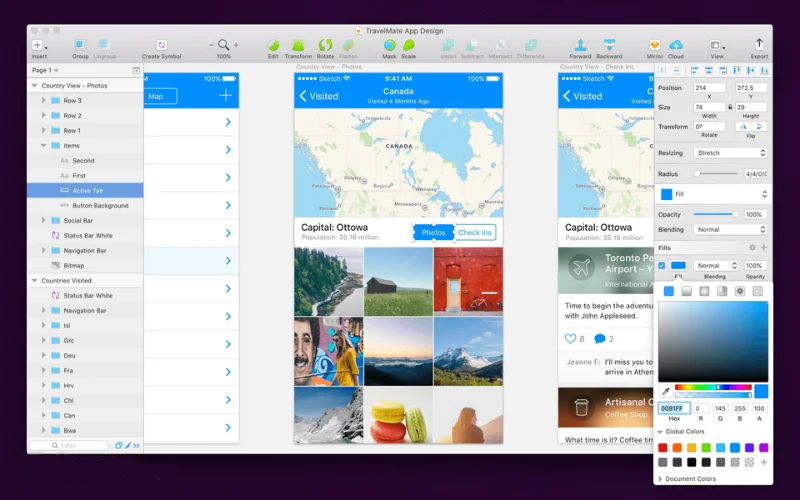
Task: Collapse the Items layer group
Action: (43, 146)
